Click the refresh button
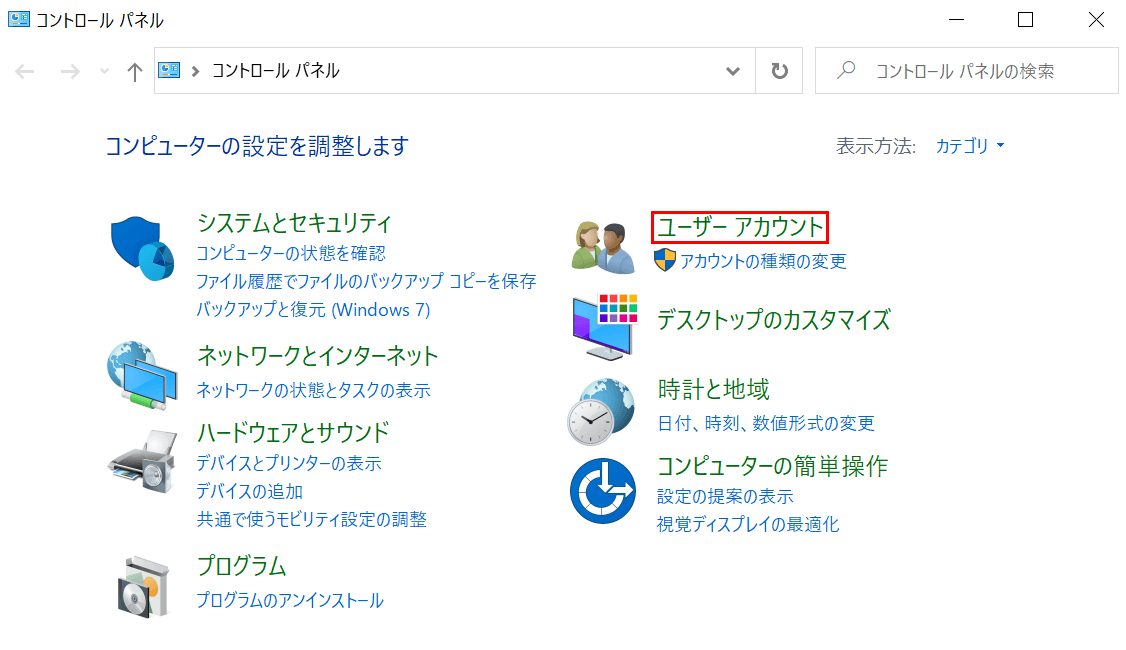 click(x=779, y=70)
